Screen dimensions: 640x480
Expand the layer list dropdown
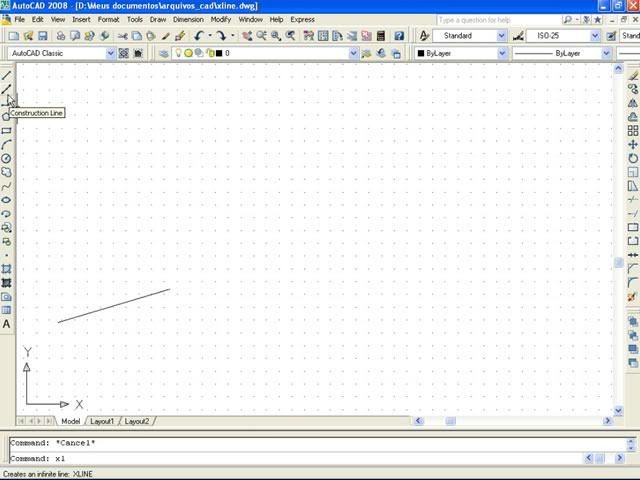(353, 53)
